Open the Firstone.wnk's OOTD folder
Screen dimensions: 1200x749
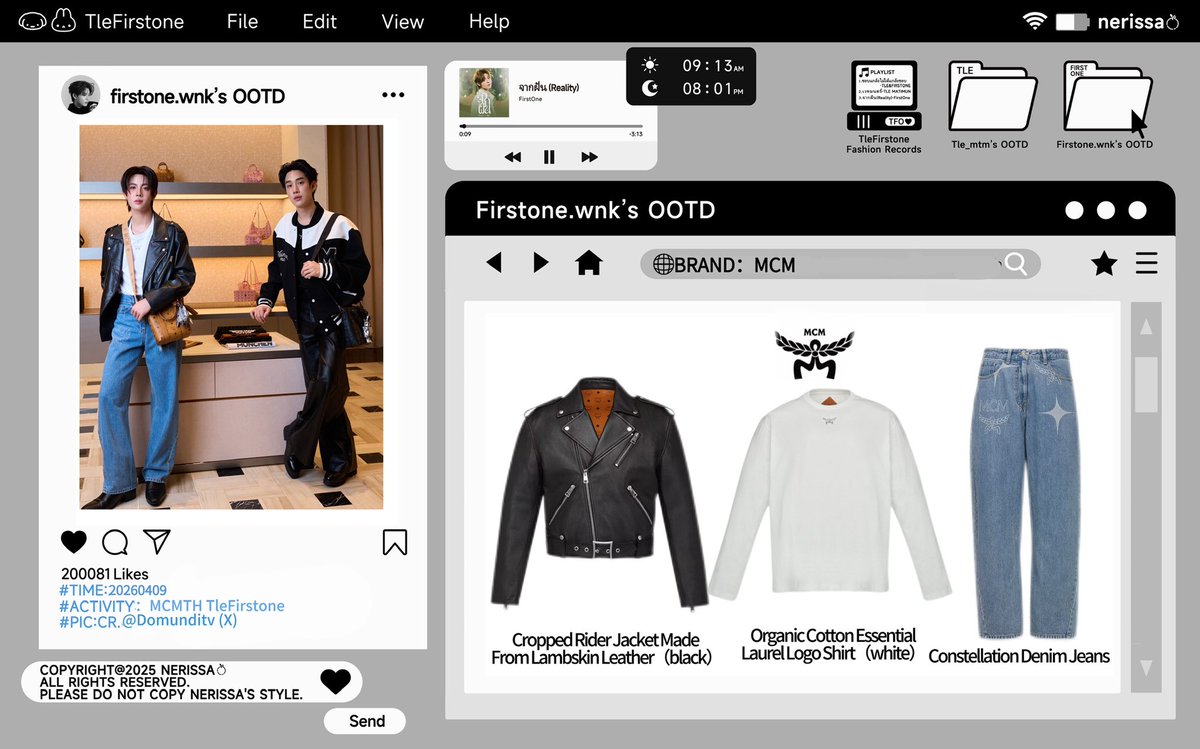click(x=1105, y=106)
